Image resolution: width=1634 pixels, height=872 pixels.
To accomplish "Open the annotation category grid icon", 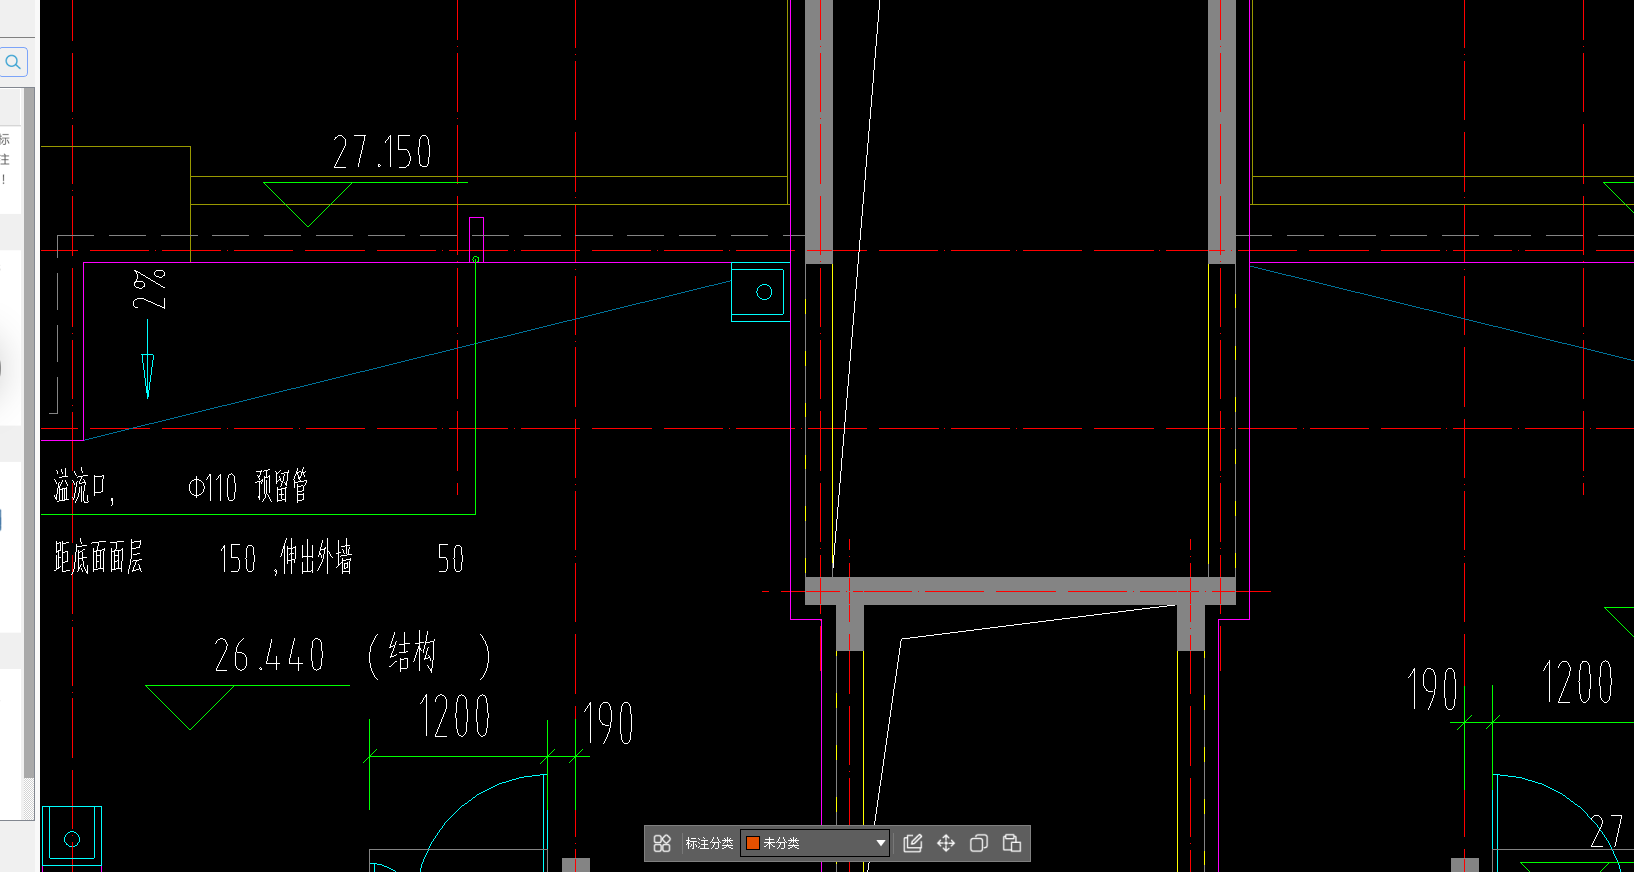I will (x=662, y=843).
